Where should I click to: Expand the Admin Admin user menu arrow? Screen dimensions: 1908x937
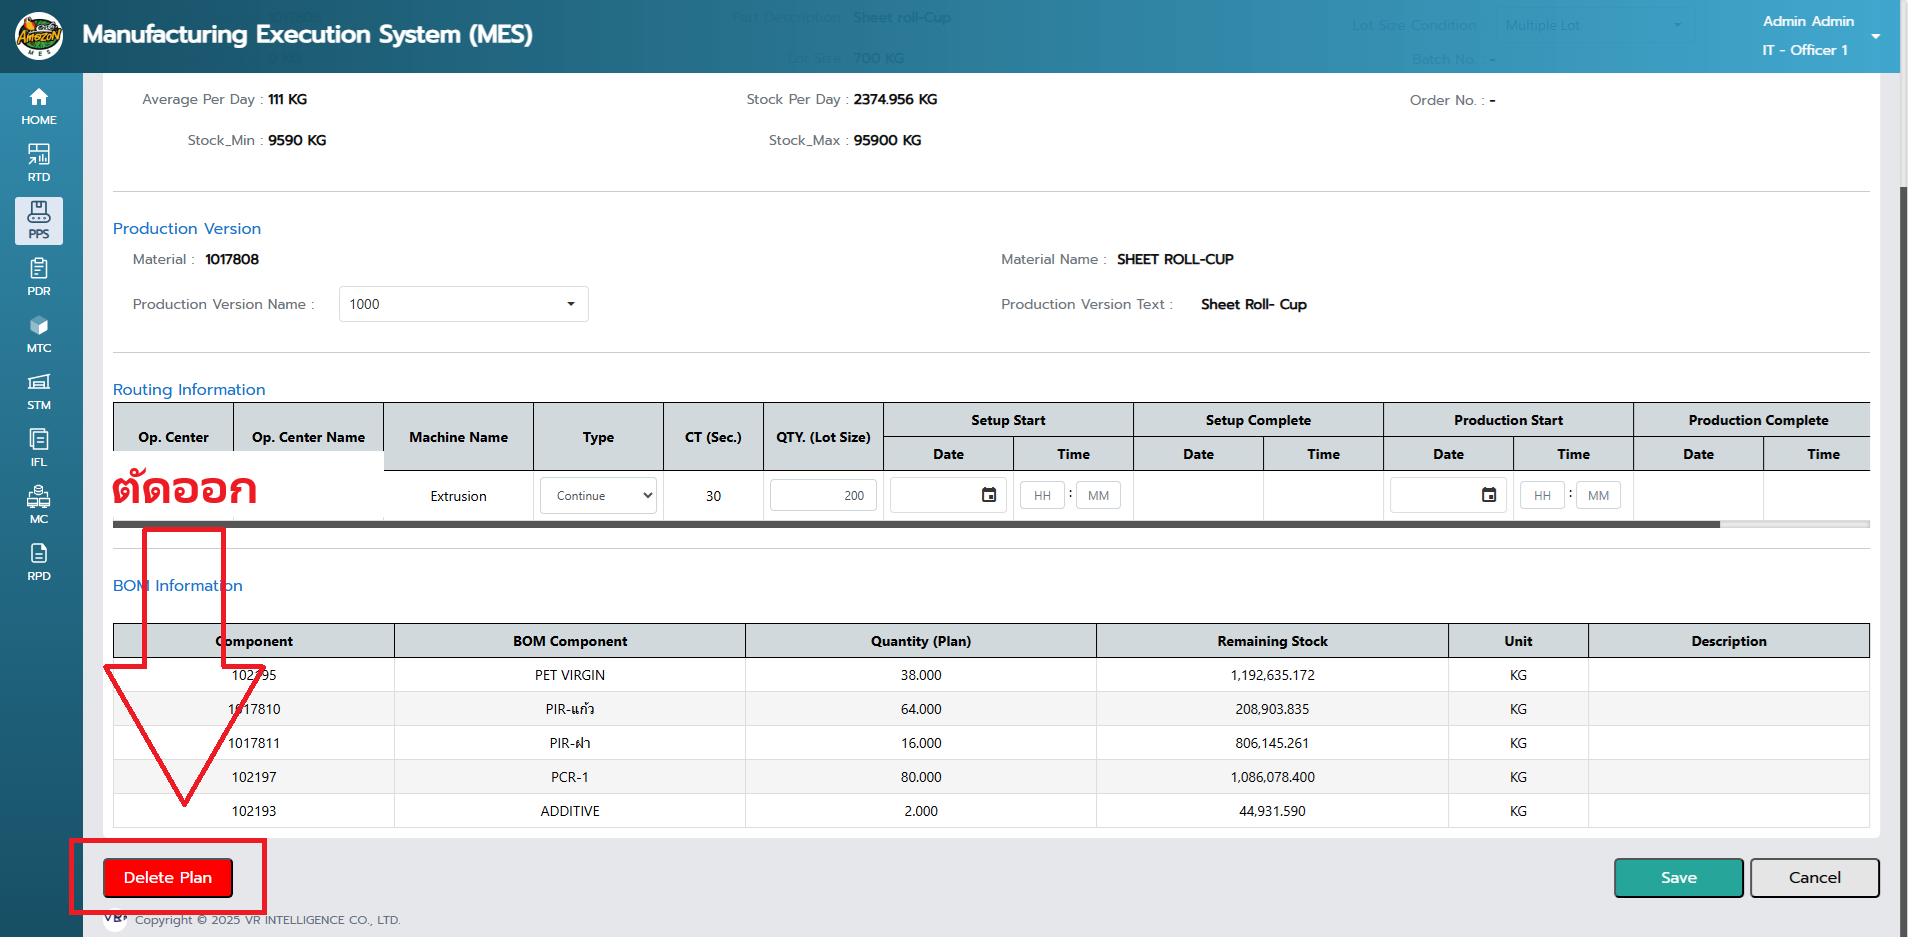(x=1875, y=36)
